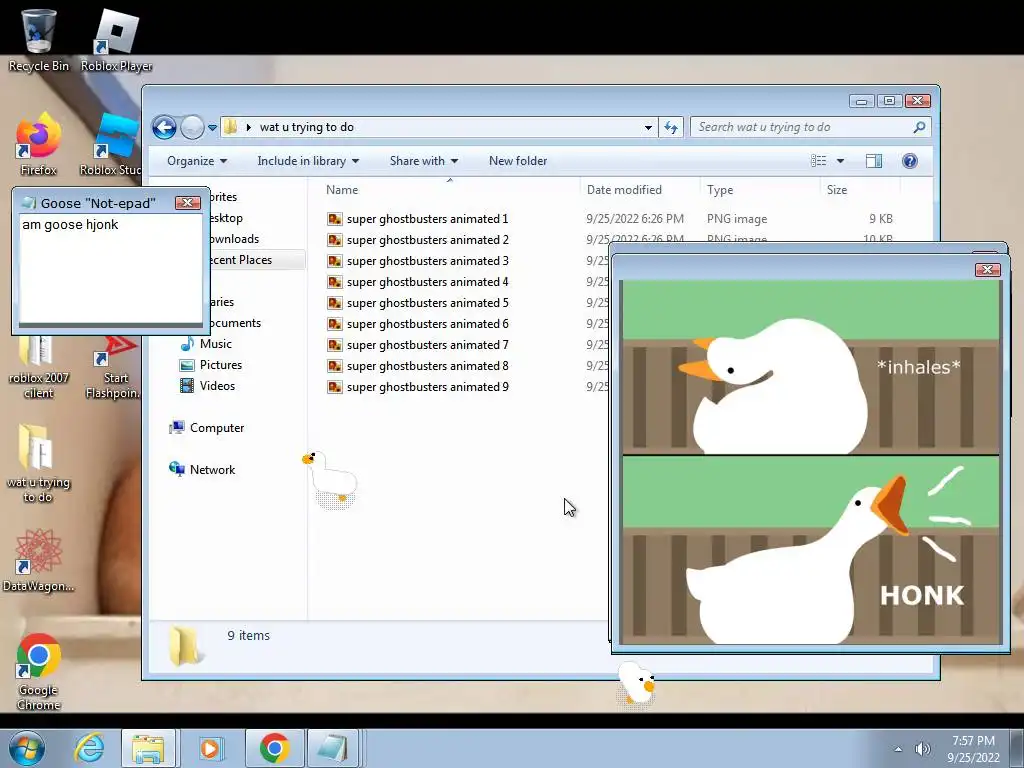Click the goose below the Explorer window
The image size is (1024, 768).
click(635, 685)
